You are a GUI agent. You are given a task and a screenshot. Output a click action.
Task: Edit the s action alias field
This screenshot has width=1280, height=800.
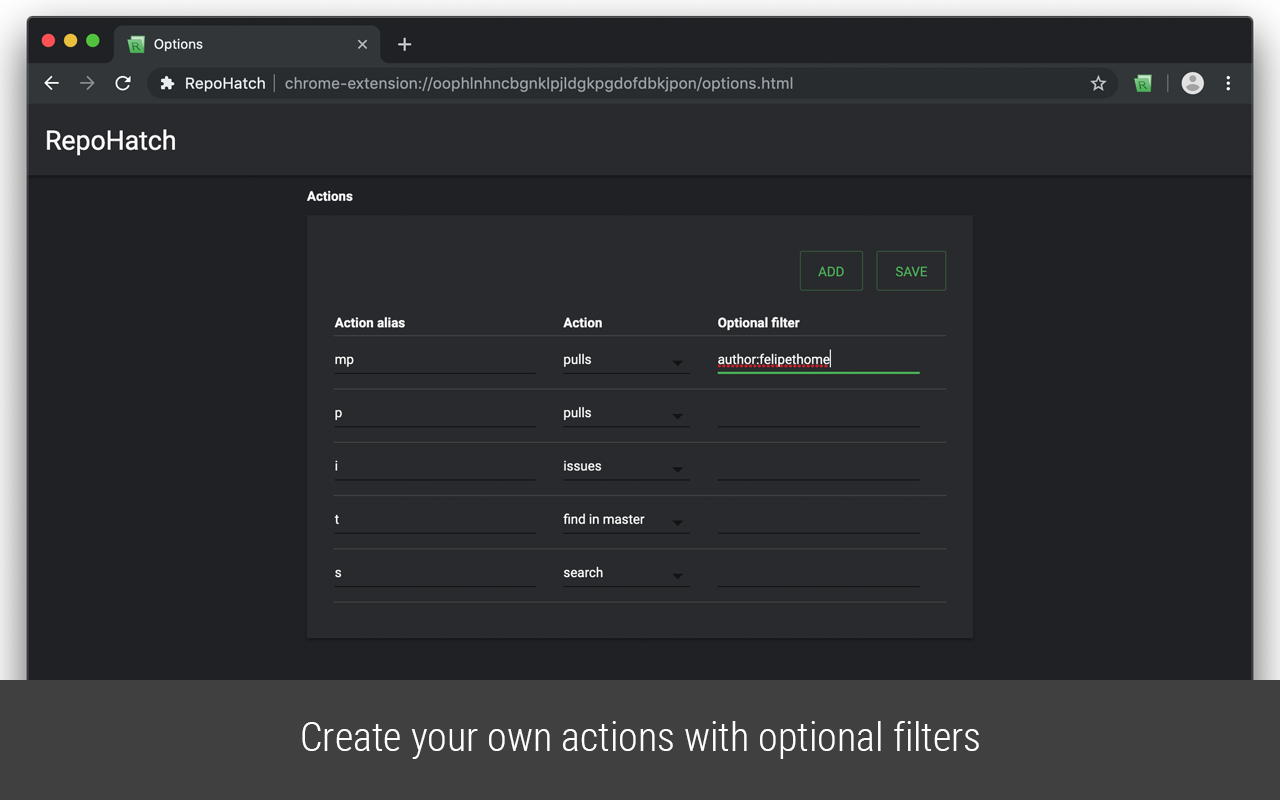tap(435, 573)
